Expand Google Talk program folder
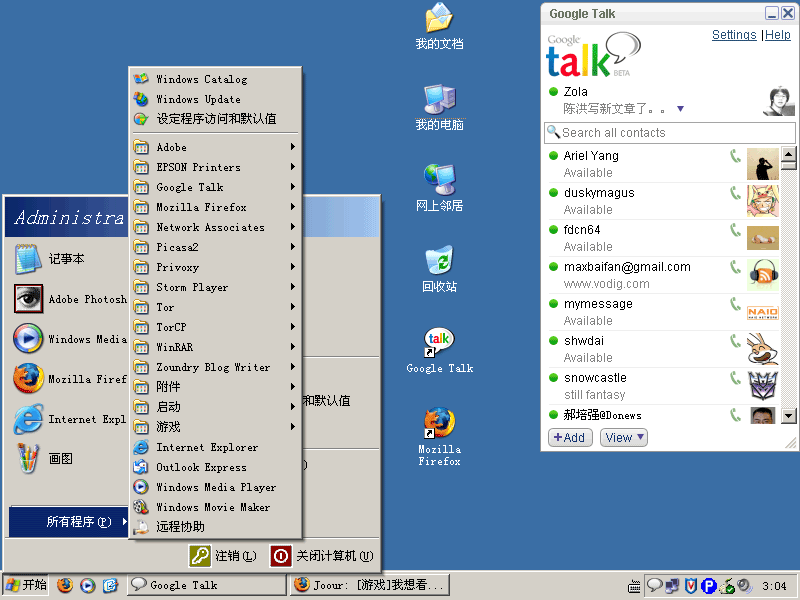 click(x=214, y=187)
